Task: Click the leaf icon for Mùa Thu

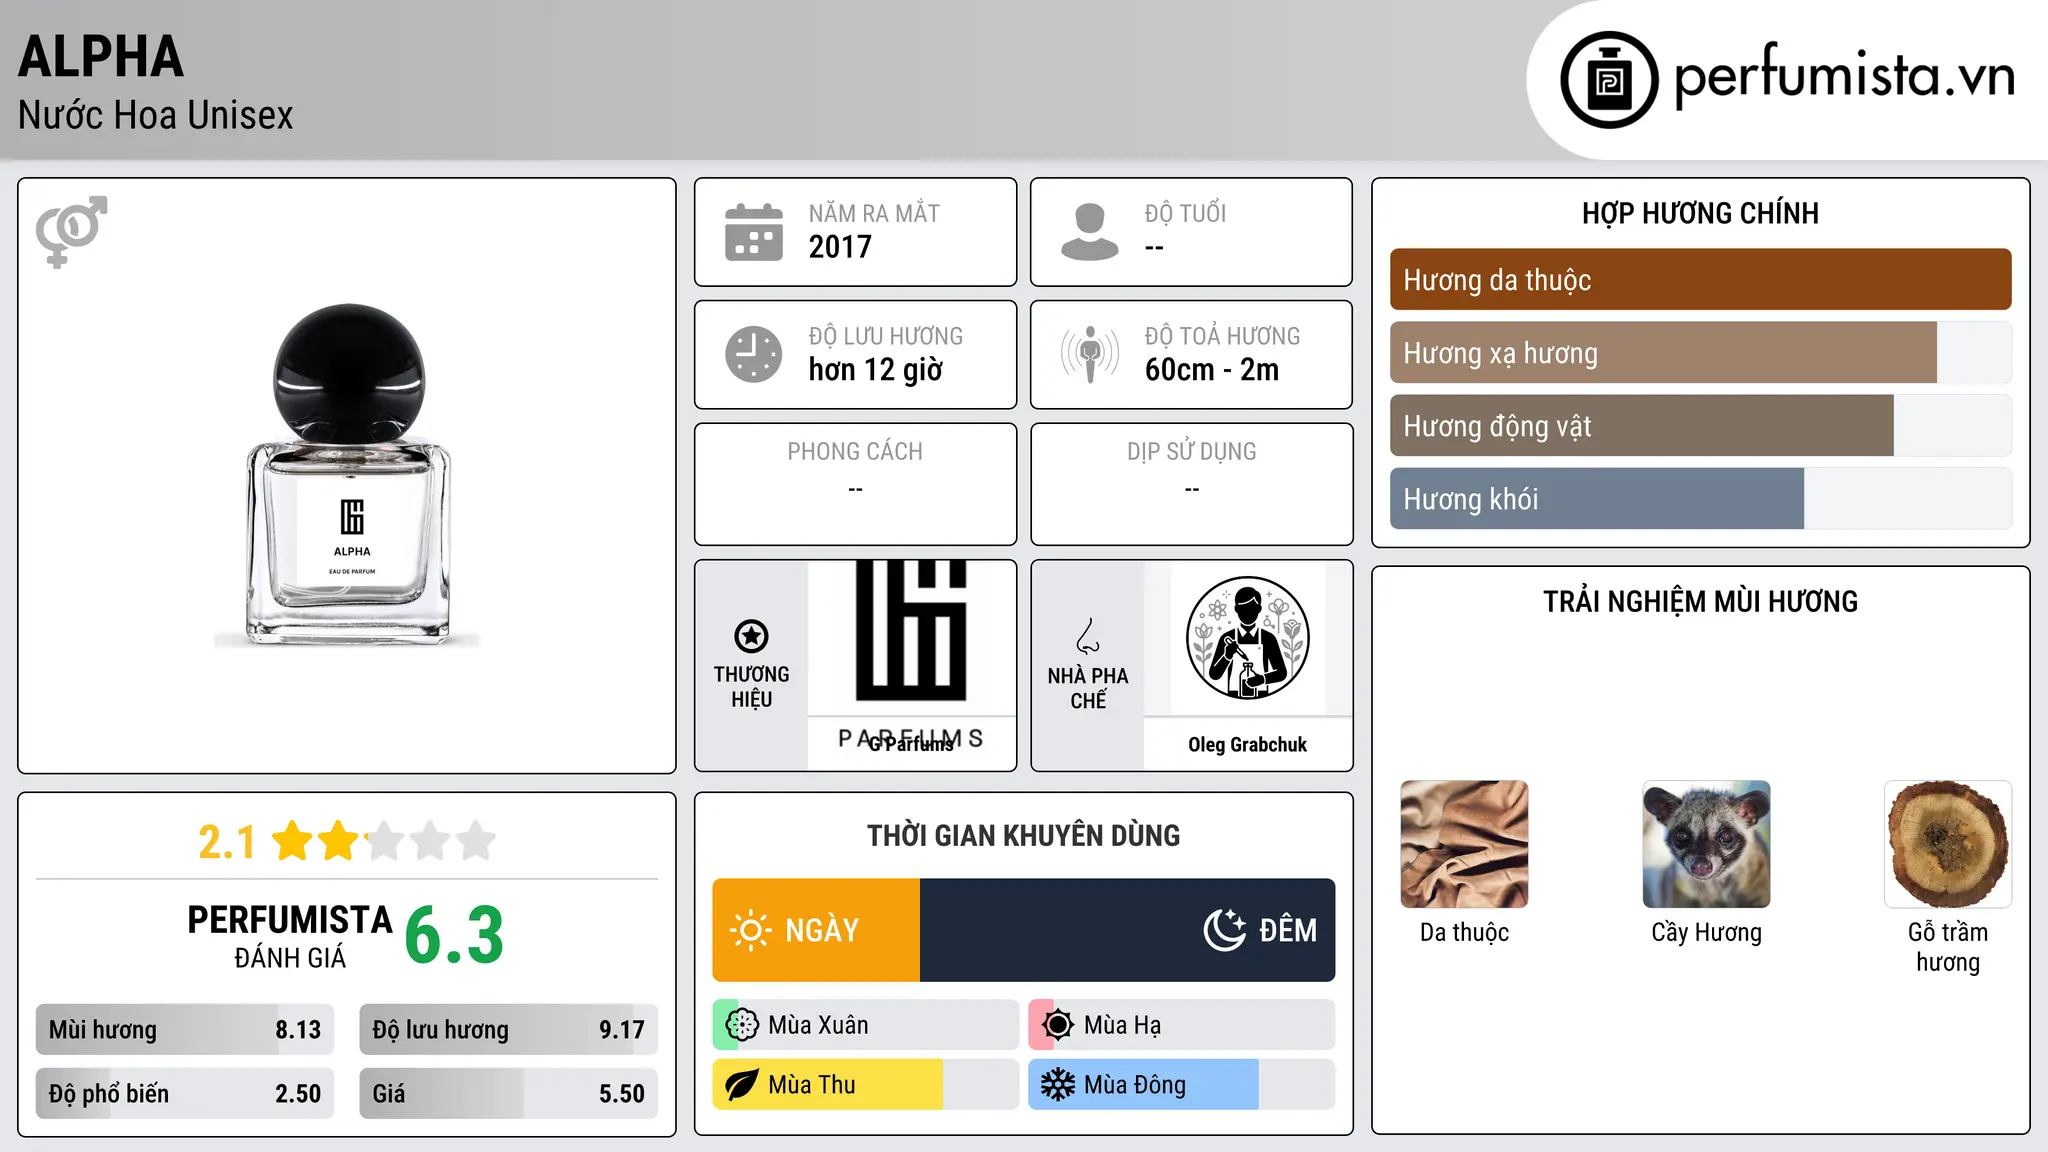Action: tap(742, 1085)
